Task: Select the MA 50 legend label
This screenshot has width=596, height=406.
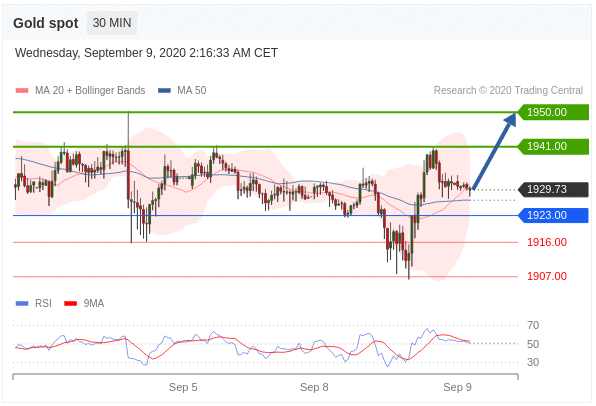Action: [x=192, y=90]
